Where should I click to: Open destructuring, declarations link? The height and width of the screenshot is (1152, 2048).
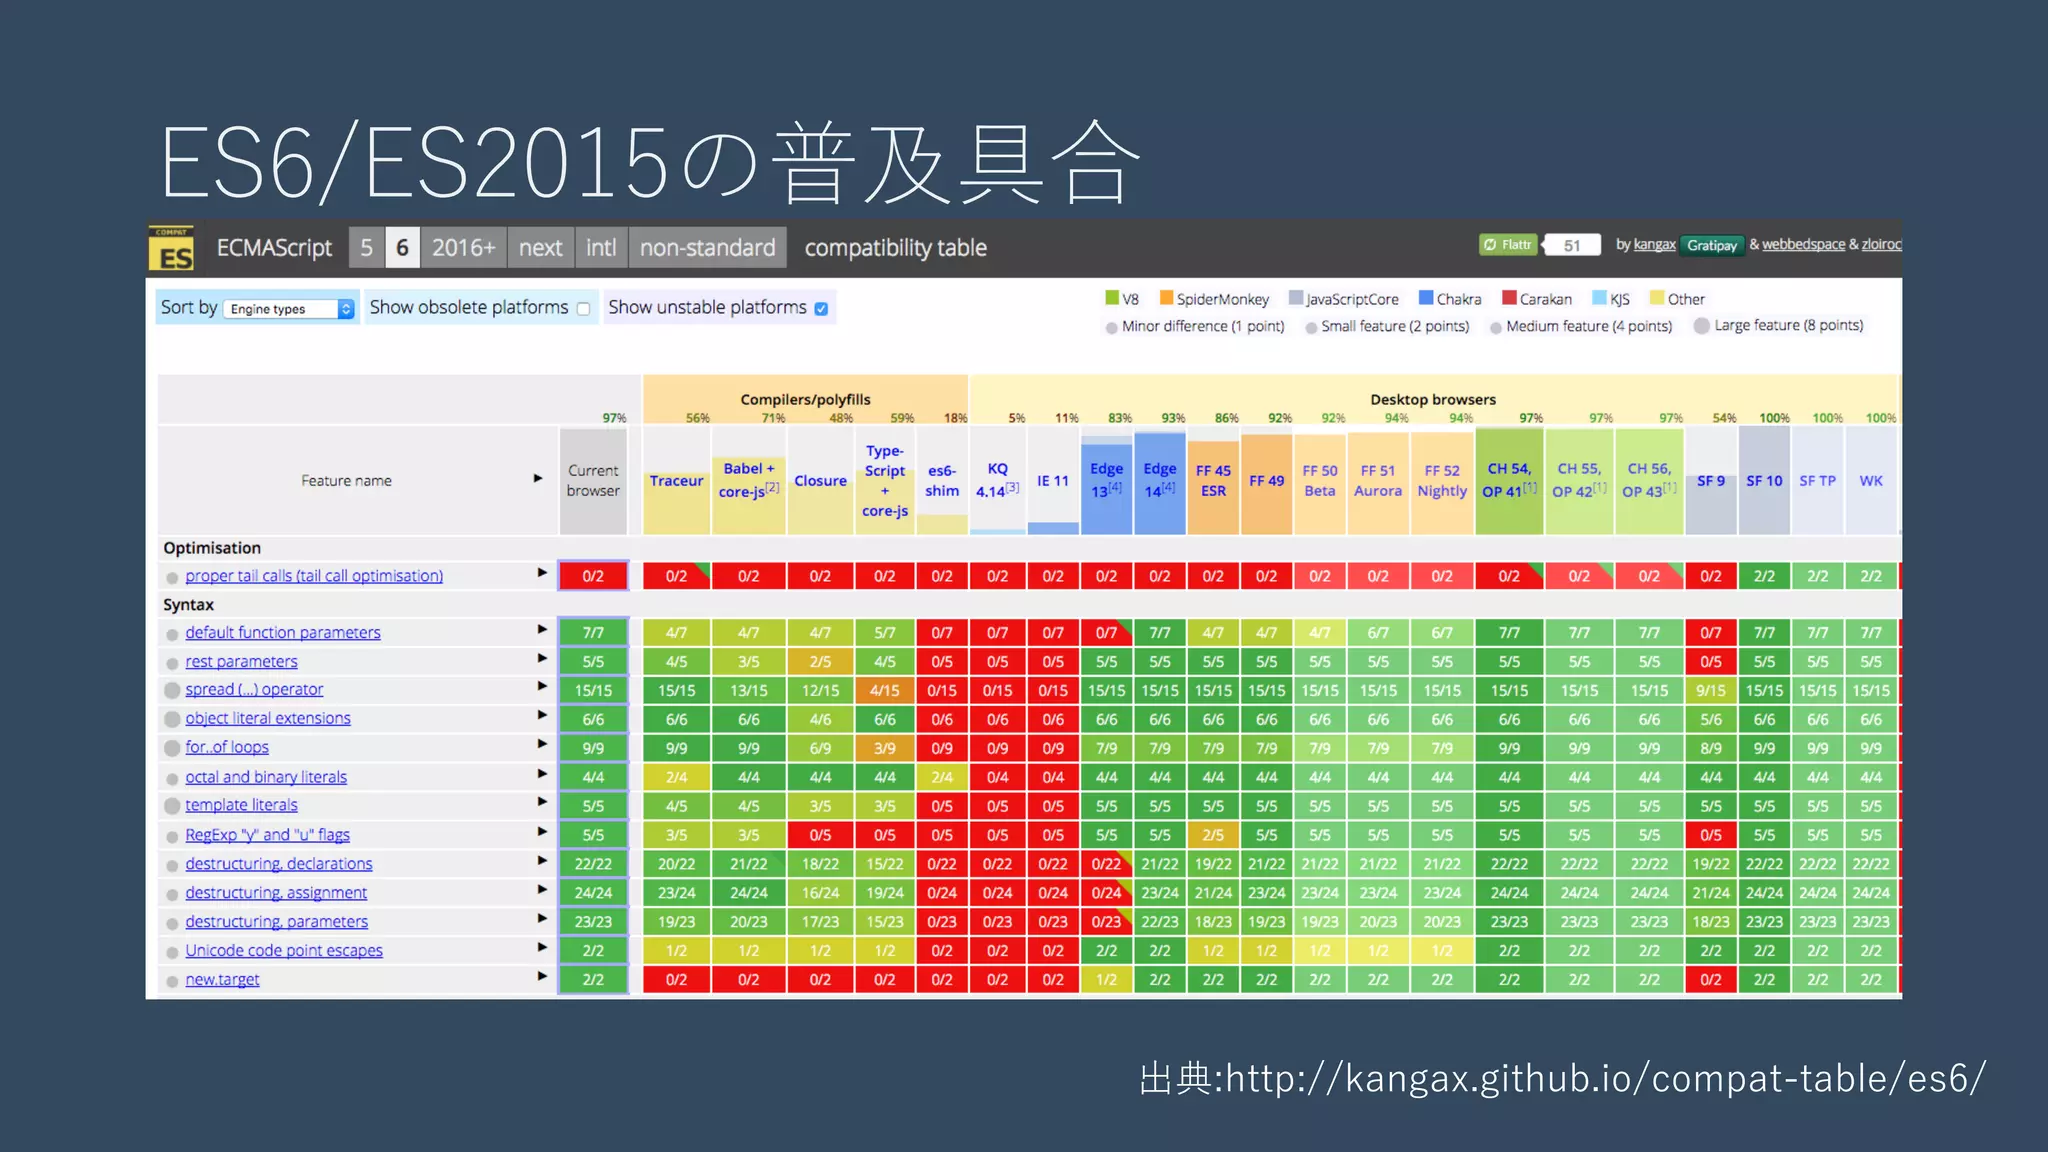(x=279, y=864)
